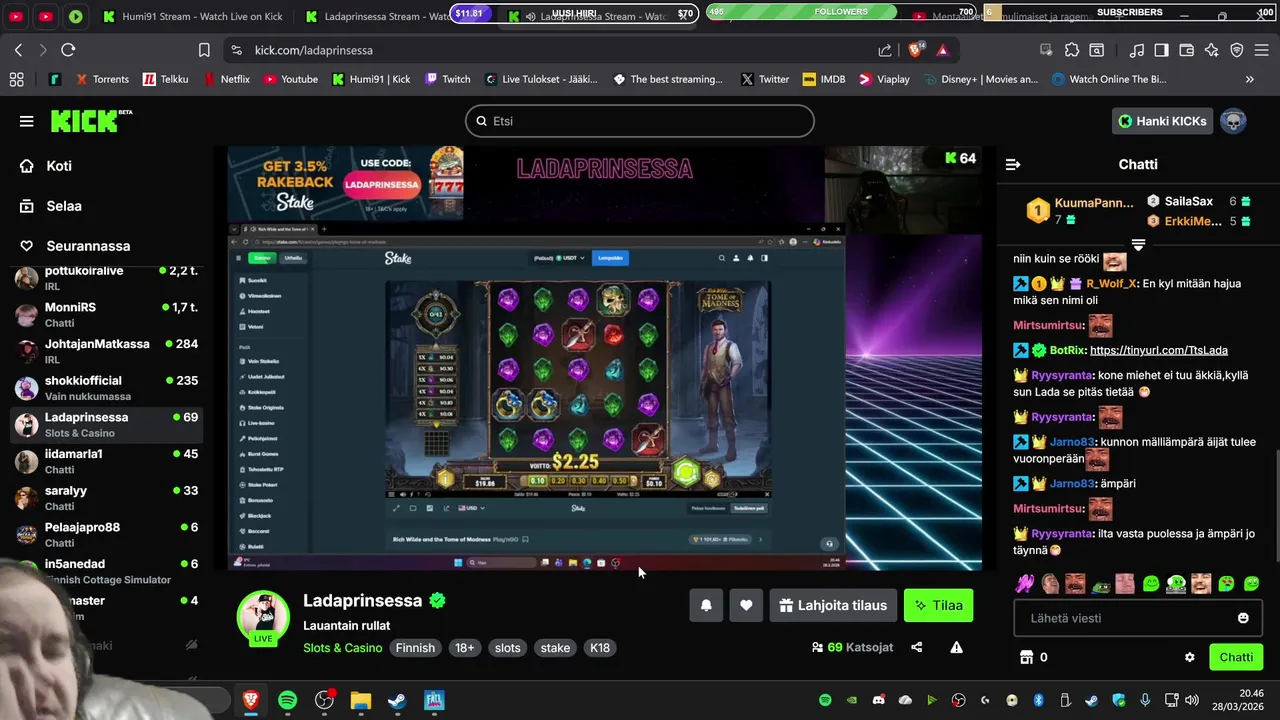
Task: Toggle the notification bell for Ladaprinsessa
Action: (x=706, y=605)
